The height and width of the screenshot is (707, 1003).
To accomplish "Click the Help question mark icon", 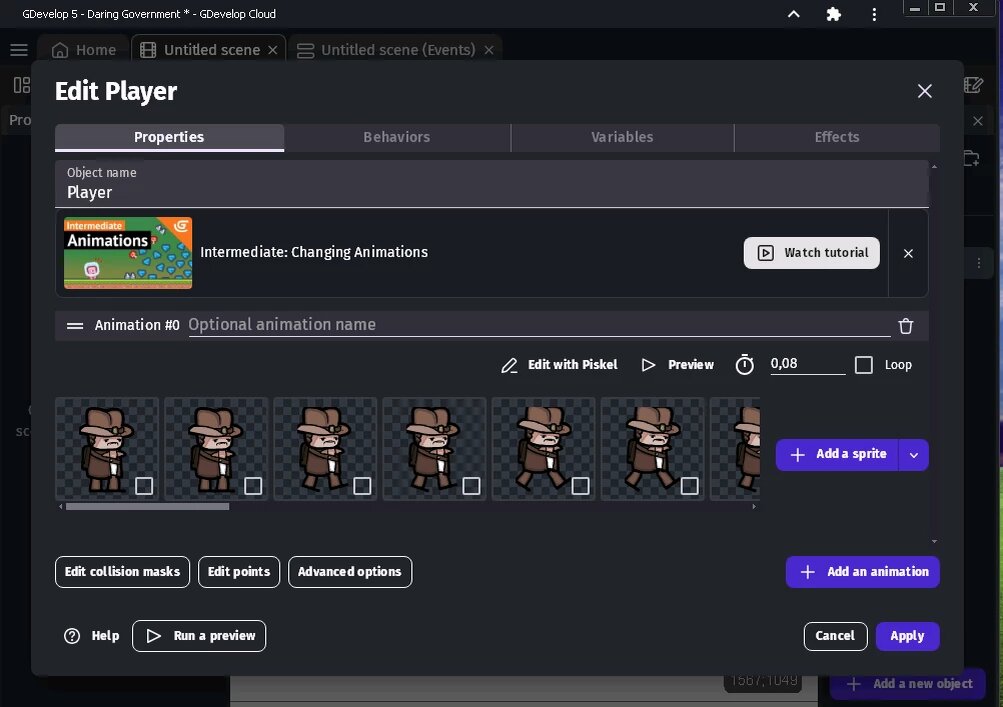I will click(72, 635).
